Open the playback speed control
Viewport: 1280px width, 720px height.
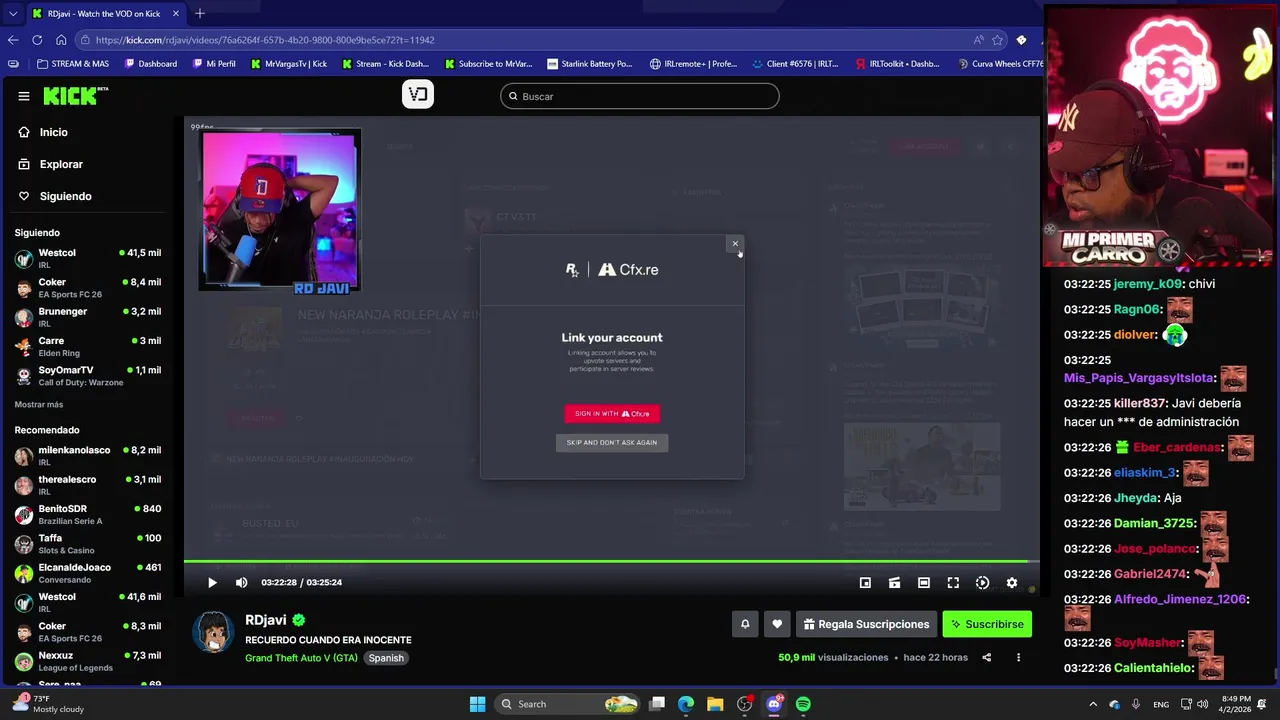tap(982, 582)
